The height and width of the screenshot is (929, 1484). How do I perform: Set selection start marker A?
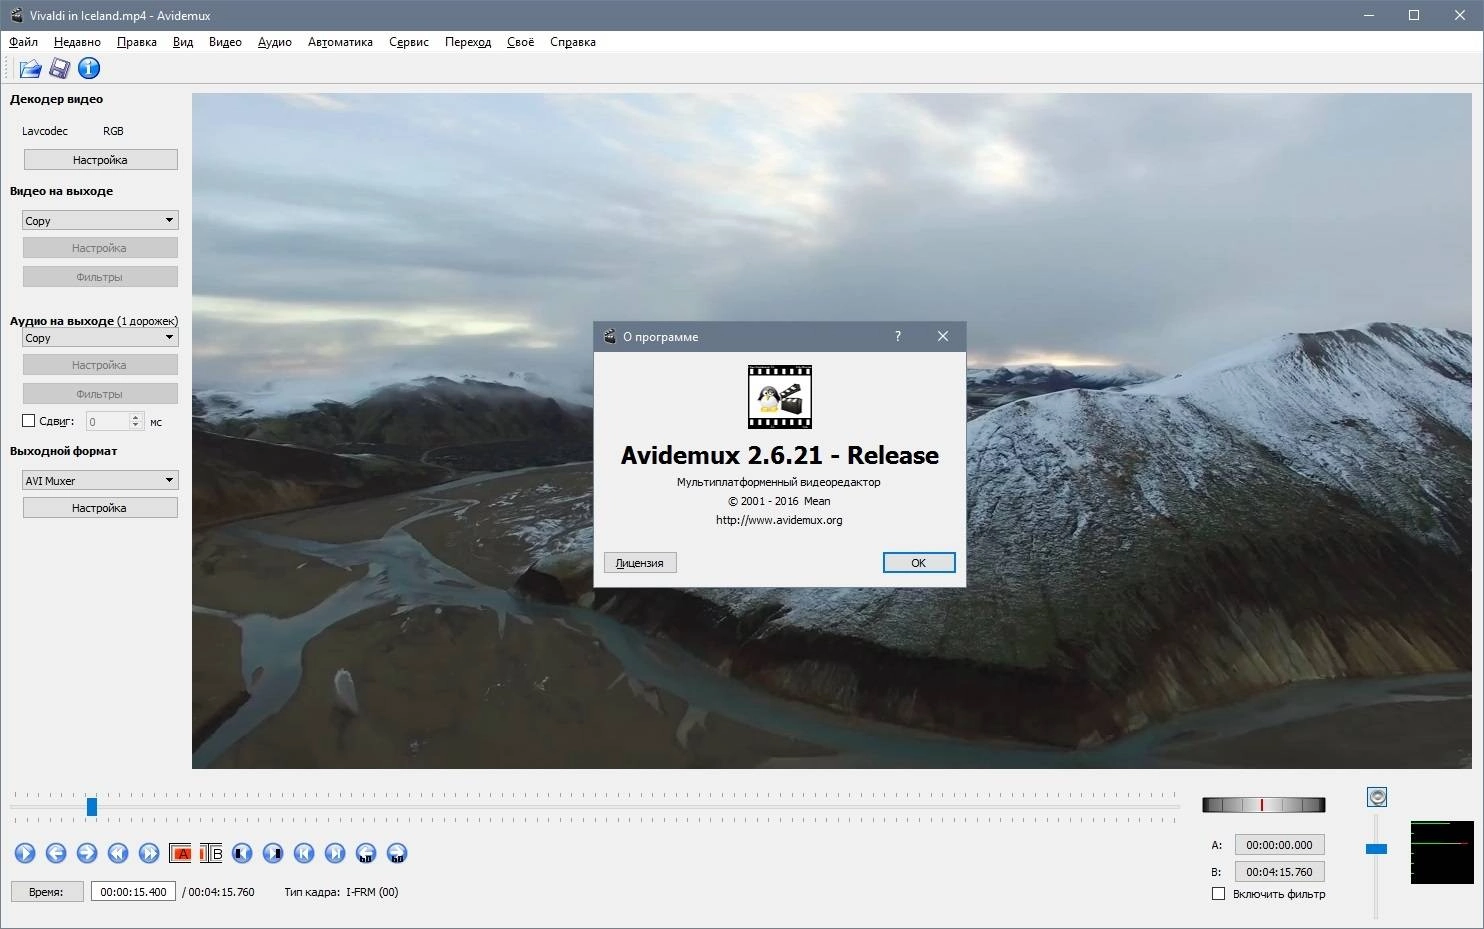pos(181,853)
